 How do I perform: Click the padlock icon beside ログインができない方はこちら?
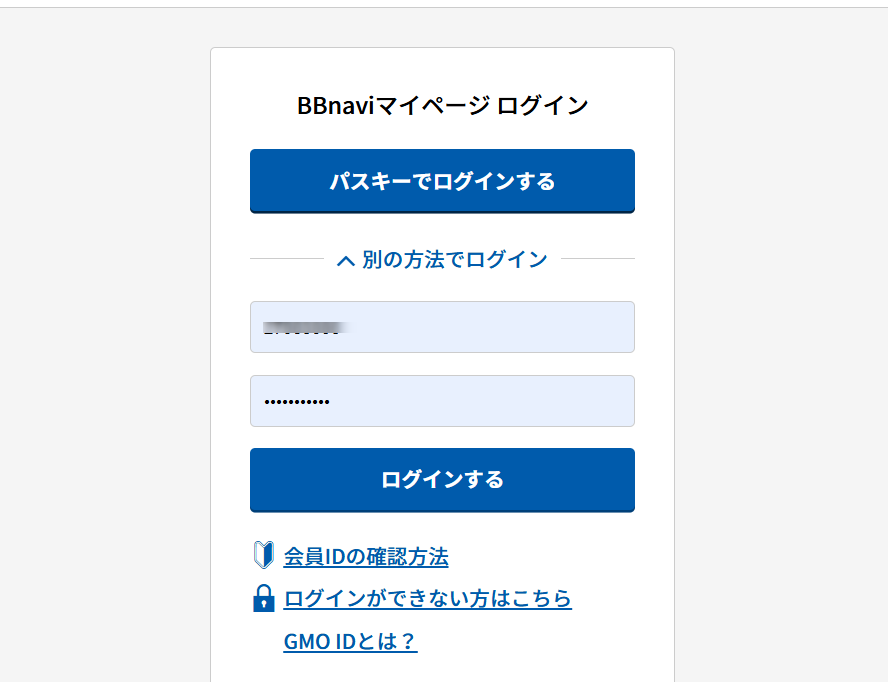pos(263,598)
